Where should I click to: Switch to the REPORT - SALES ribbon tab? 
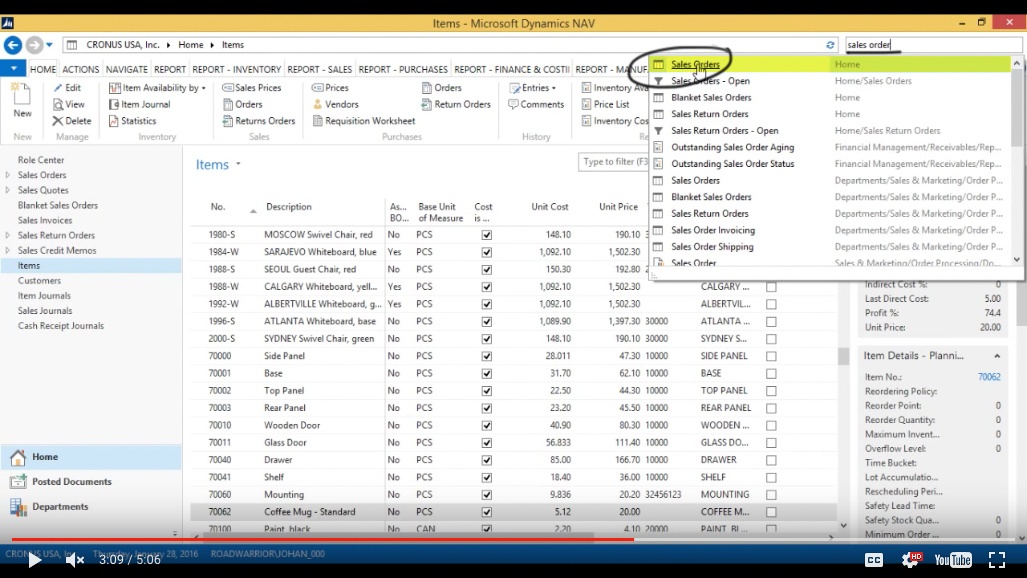(321, 69)
